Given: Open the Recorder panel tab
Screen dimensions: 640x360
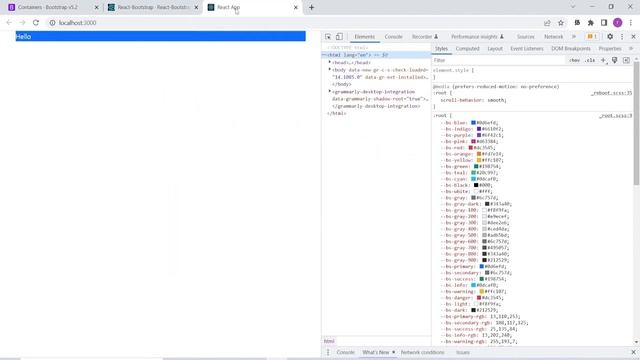Looking at the screenshot, I should 425,37.
